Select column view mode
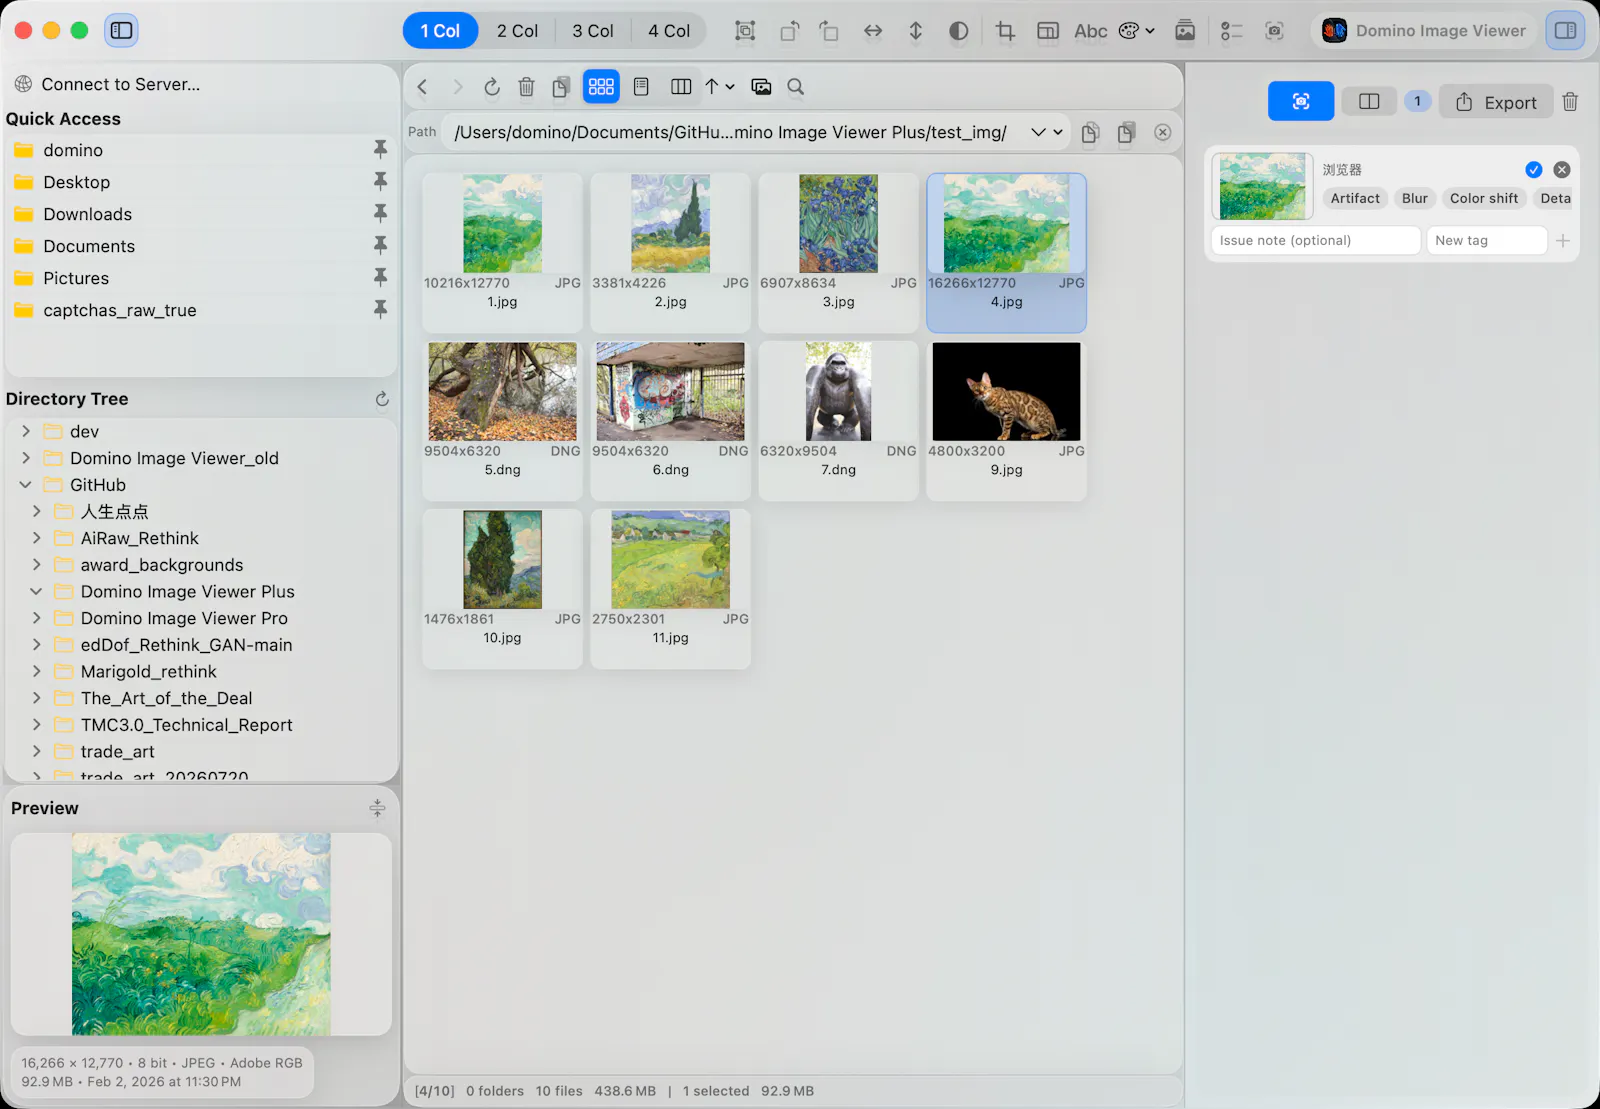 tap(681, 87)
